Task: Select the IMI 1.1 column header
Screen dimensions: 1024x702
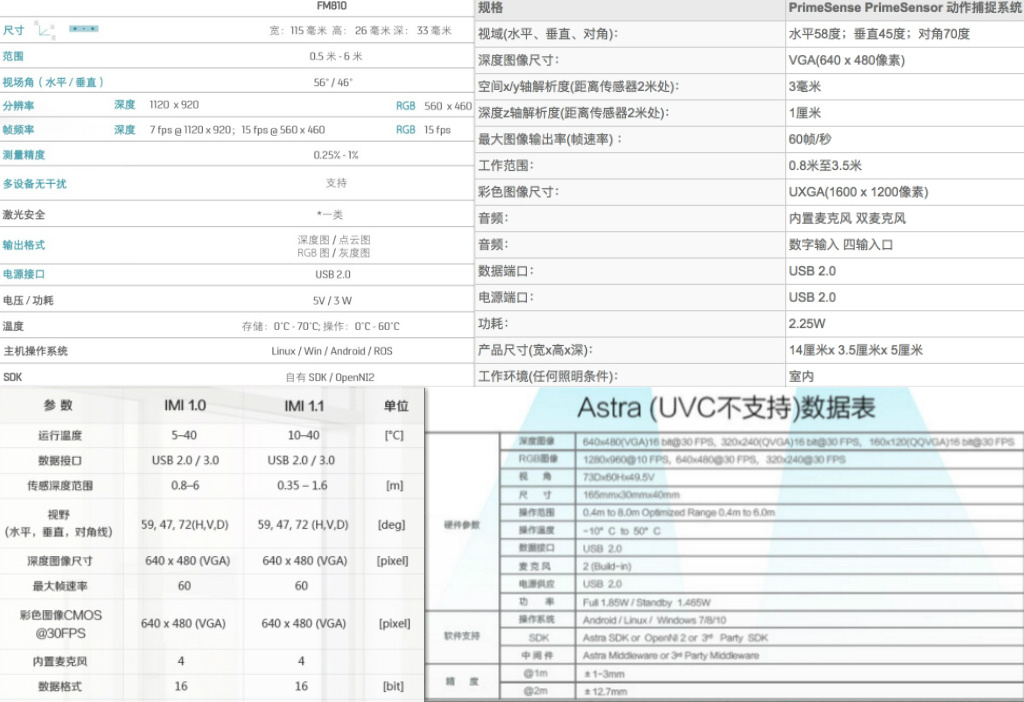Action: 304,406
